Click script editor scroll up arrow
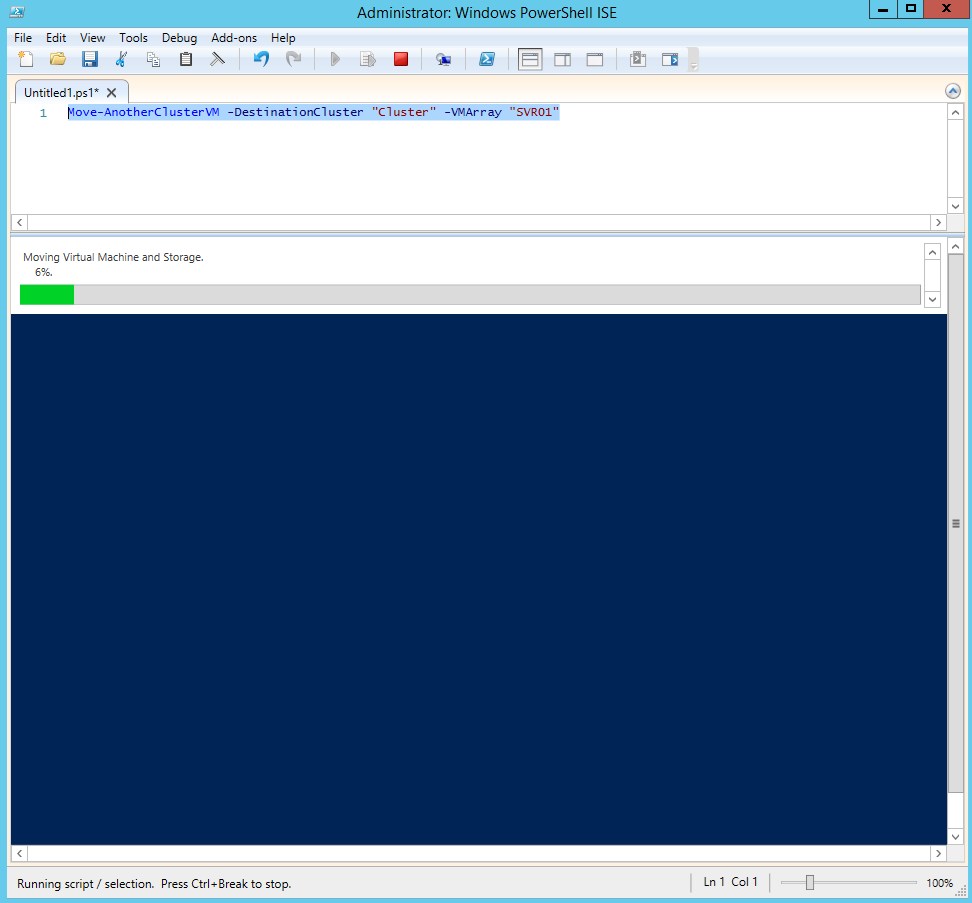The height and width of the screenshot is (903, 972). [x=955, y=113]
